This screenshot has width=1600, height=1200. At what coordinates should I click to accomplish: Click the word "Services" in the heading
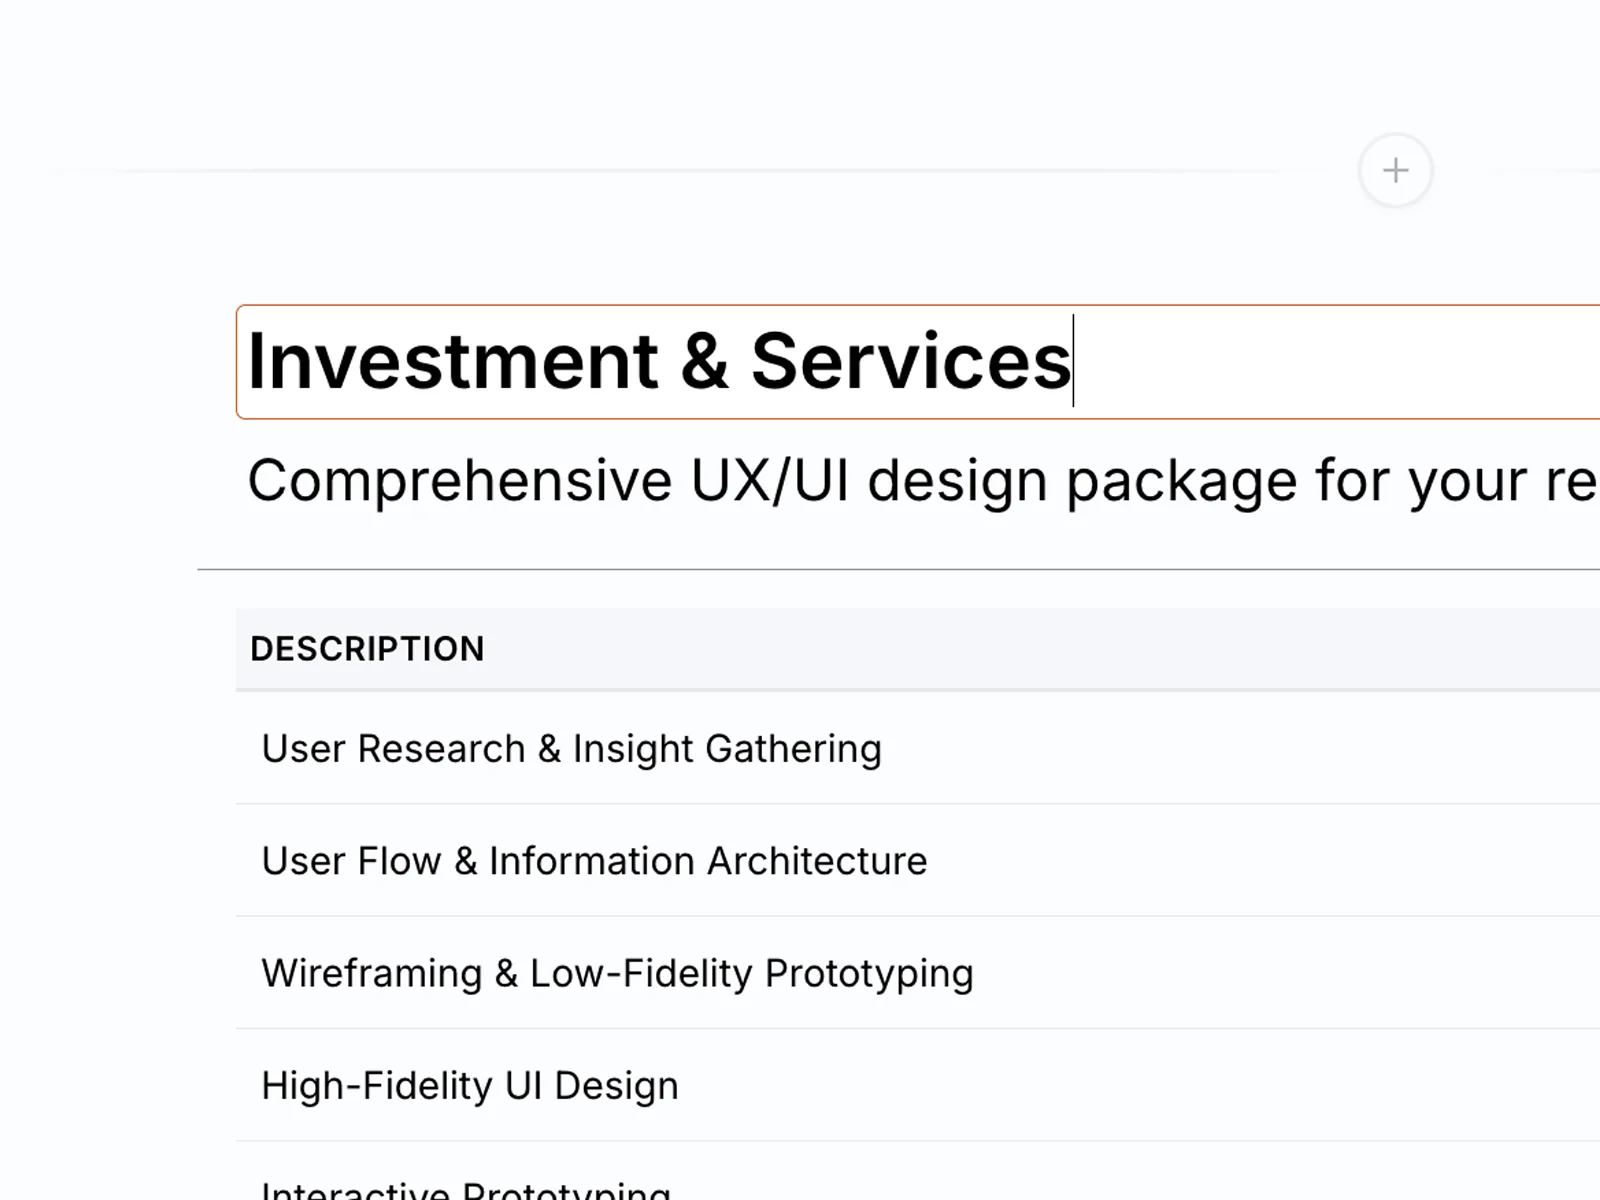tap(910, 362)
